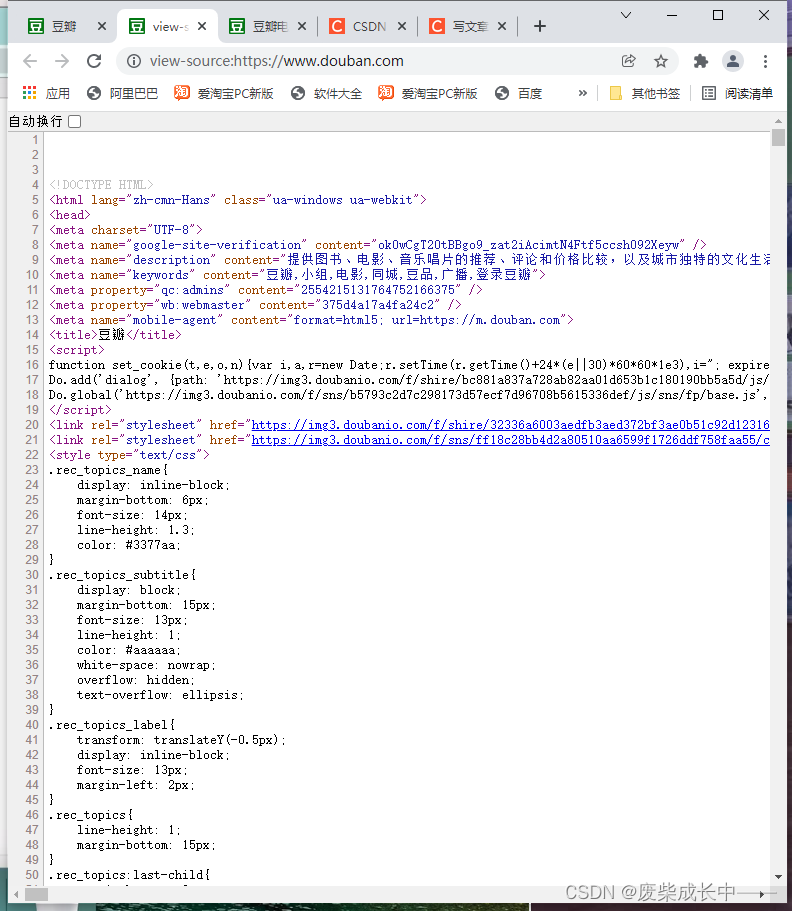The image size is (792, 911).
Task: Open the 百度 bookmark
Action: point(519,93)
